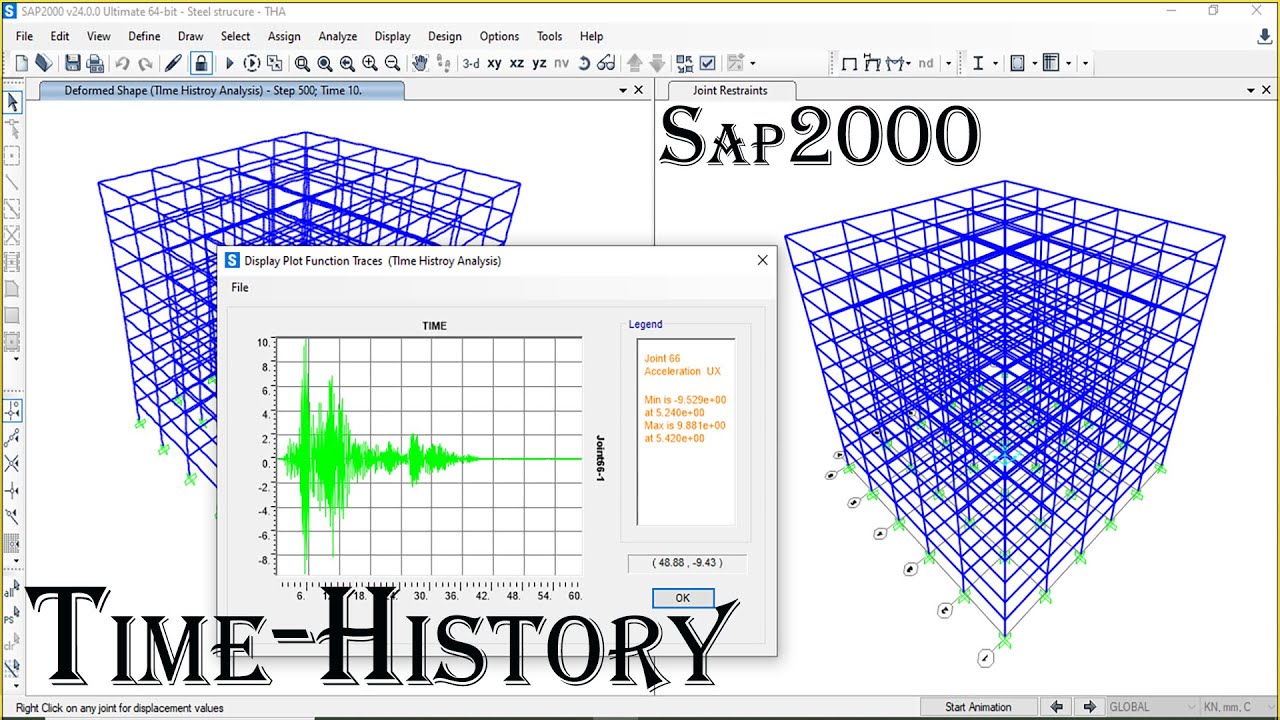Open the table display icon dropdown arrow

[1068, 63]
